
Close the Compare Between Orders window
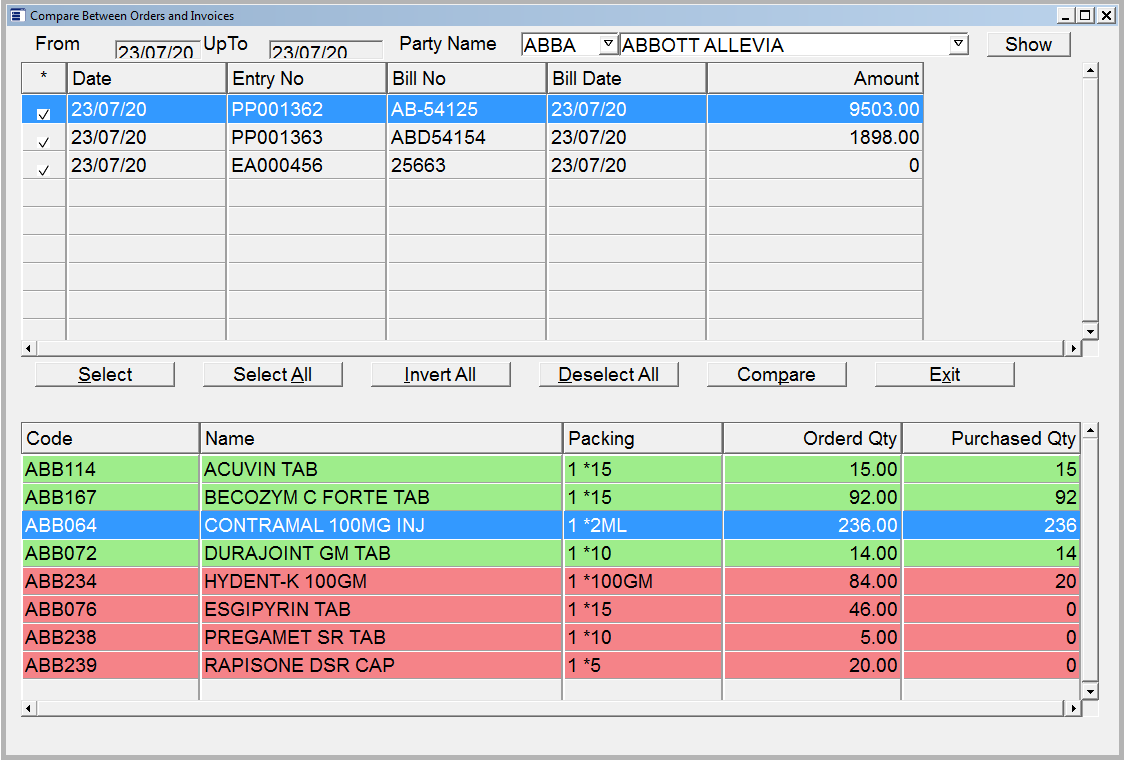(1106, 15)
